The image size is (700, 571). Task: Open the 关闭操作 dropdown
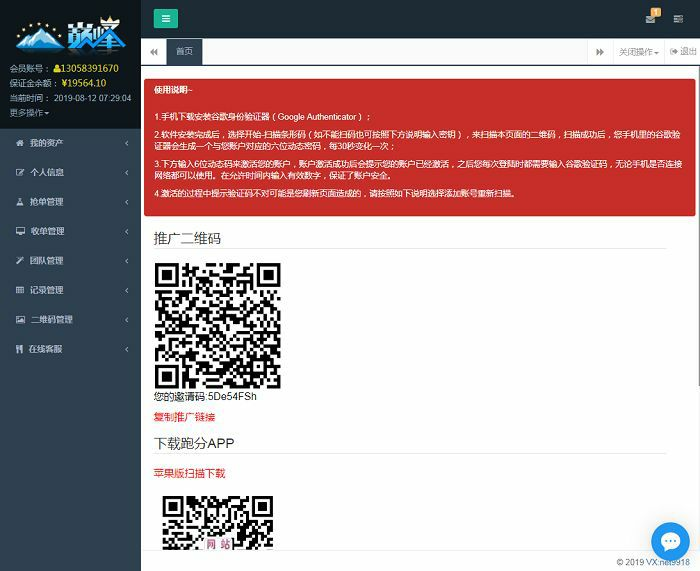click(x=638, y=52)
